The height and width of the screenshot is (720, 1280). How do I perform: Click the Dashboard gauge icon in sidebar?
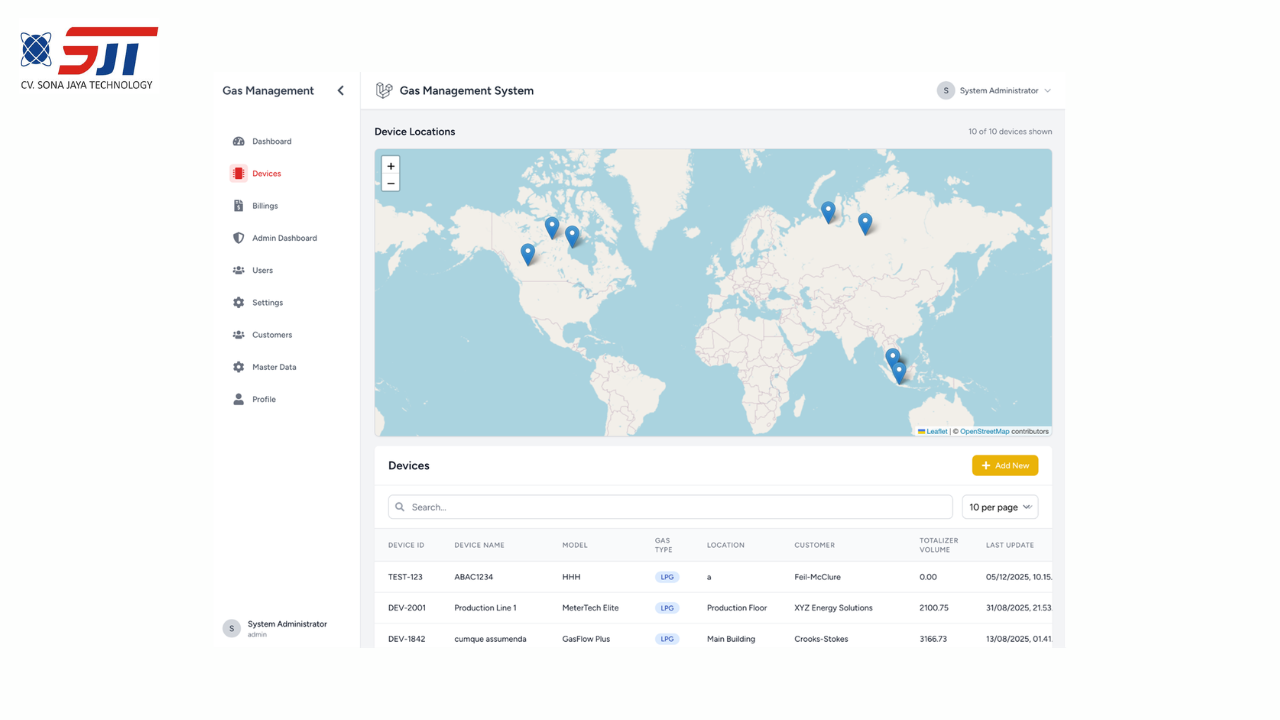pos(238,141)
